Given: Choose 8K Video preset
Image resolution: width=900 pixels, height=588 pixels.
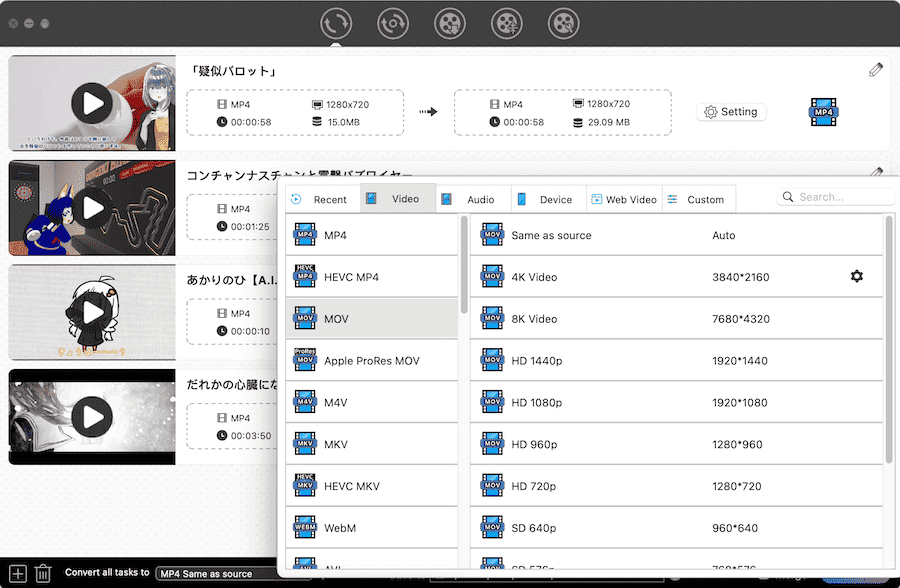Looking at the screenshot, I should coord(676,319).
